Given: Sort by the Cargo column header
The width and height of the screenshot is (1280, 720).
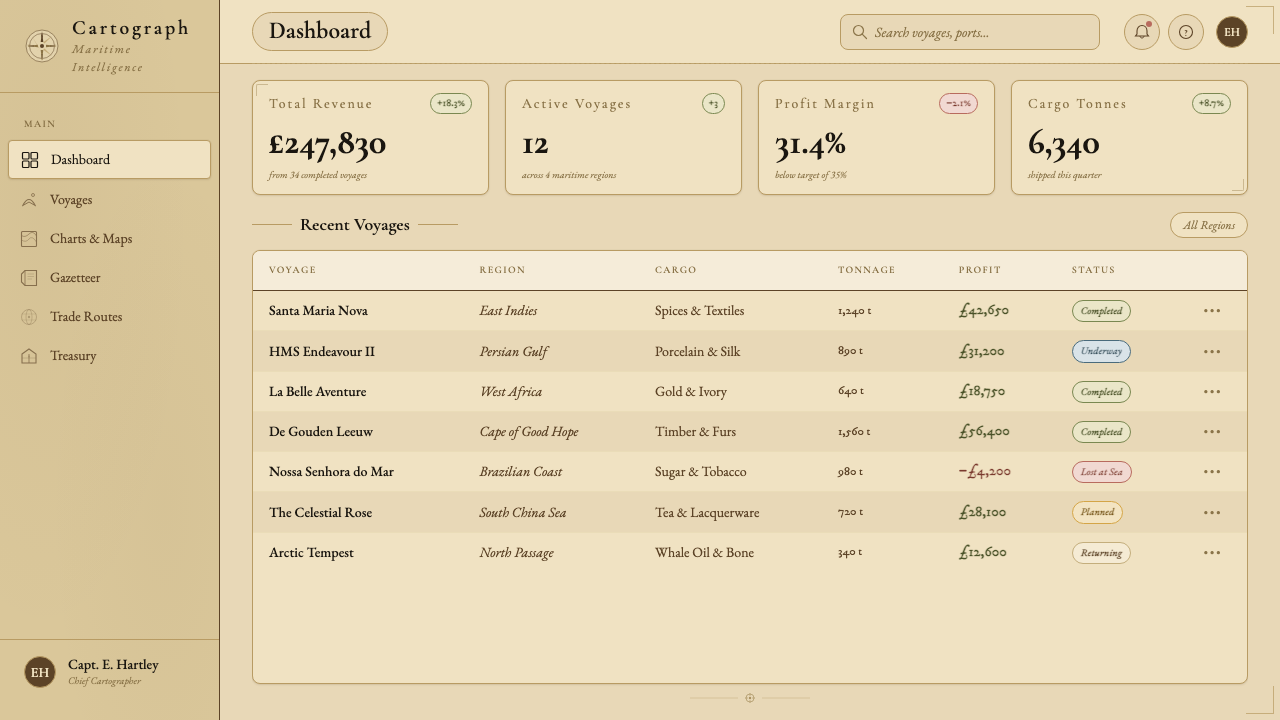Looking at the screenshot, I should (675, 270).
